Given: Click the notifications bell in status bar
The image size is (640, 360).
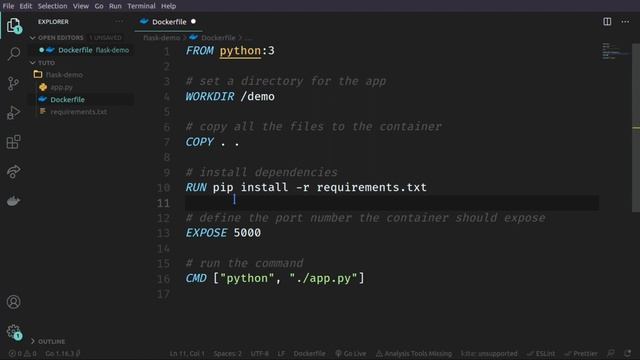Looking at the screenshot, I should tap(628, 353).
